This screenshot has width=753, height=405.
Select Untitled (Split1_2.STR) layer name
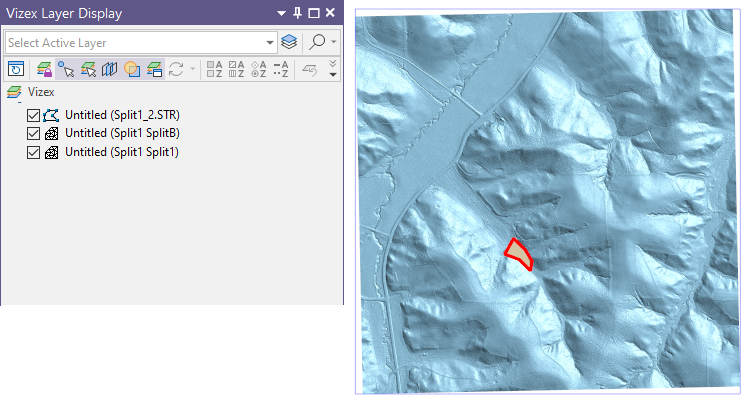(x=122, y=115)
